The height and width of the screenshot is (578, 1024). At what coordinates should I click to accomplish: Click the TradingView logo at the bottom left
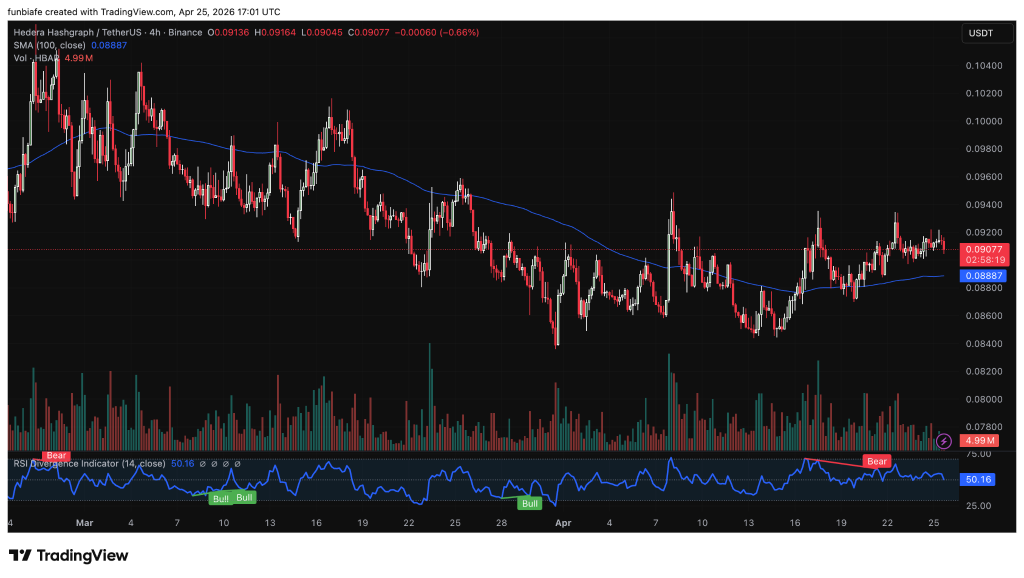point(69,555)
